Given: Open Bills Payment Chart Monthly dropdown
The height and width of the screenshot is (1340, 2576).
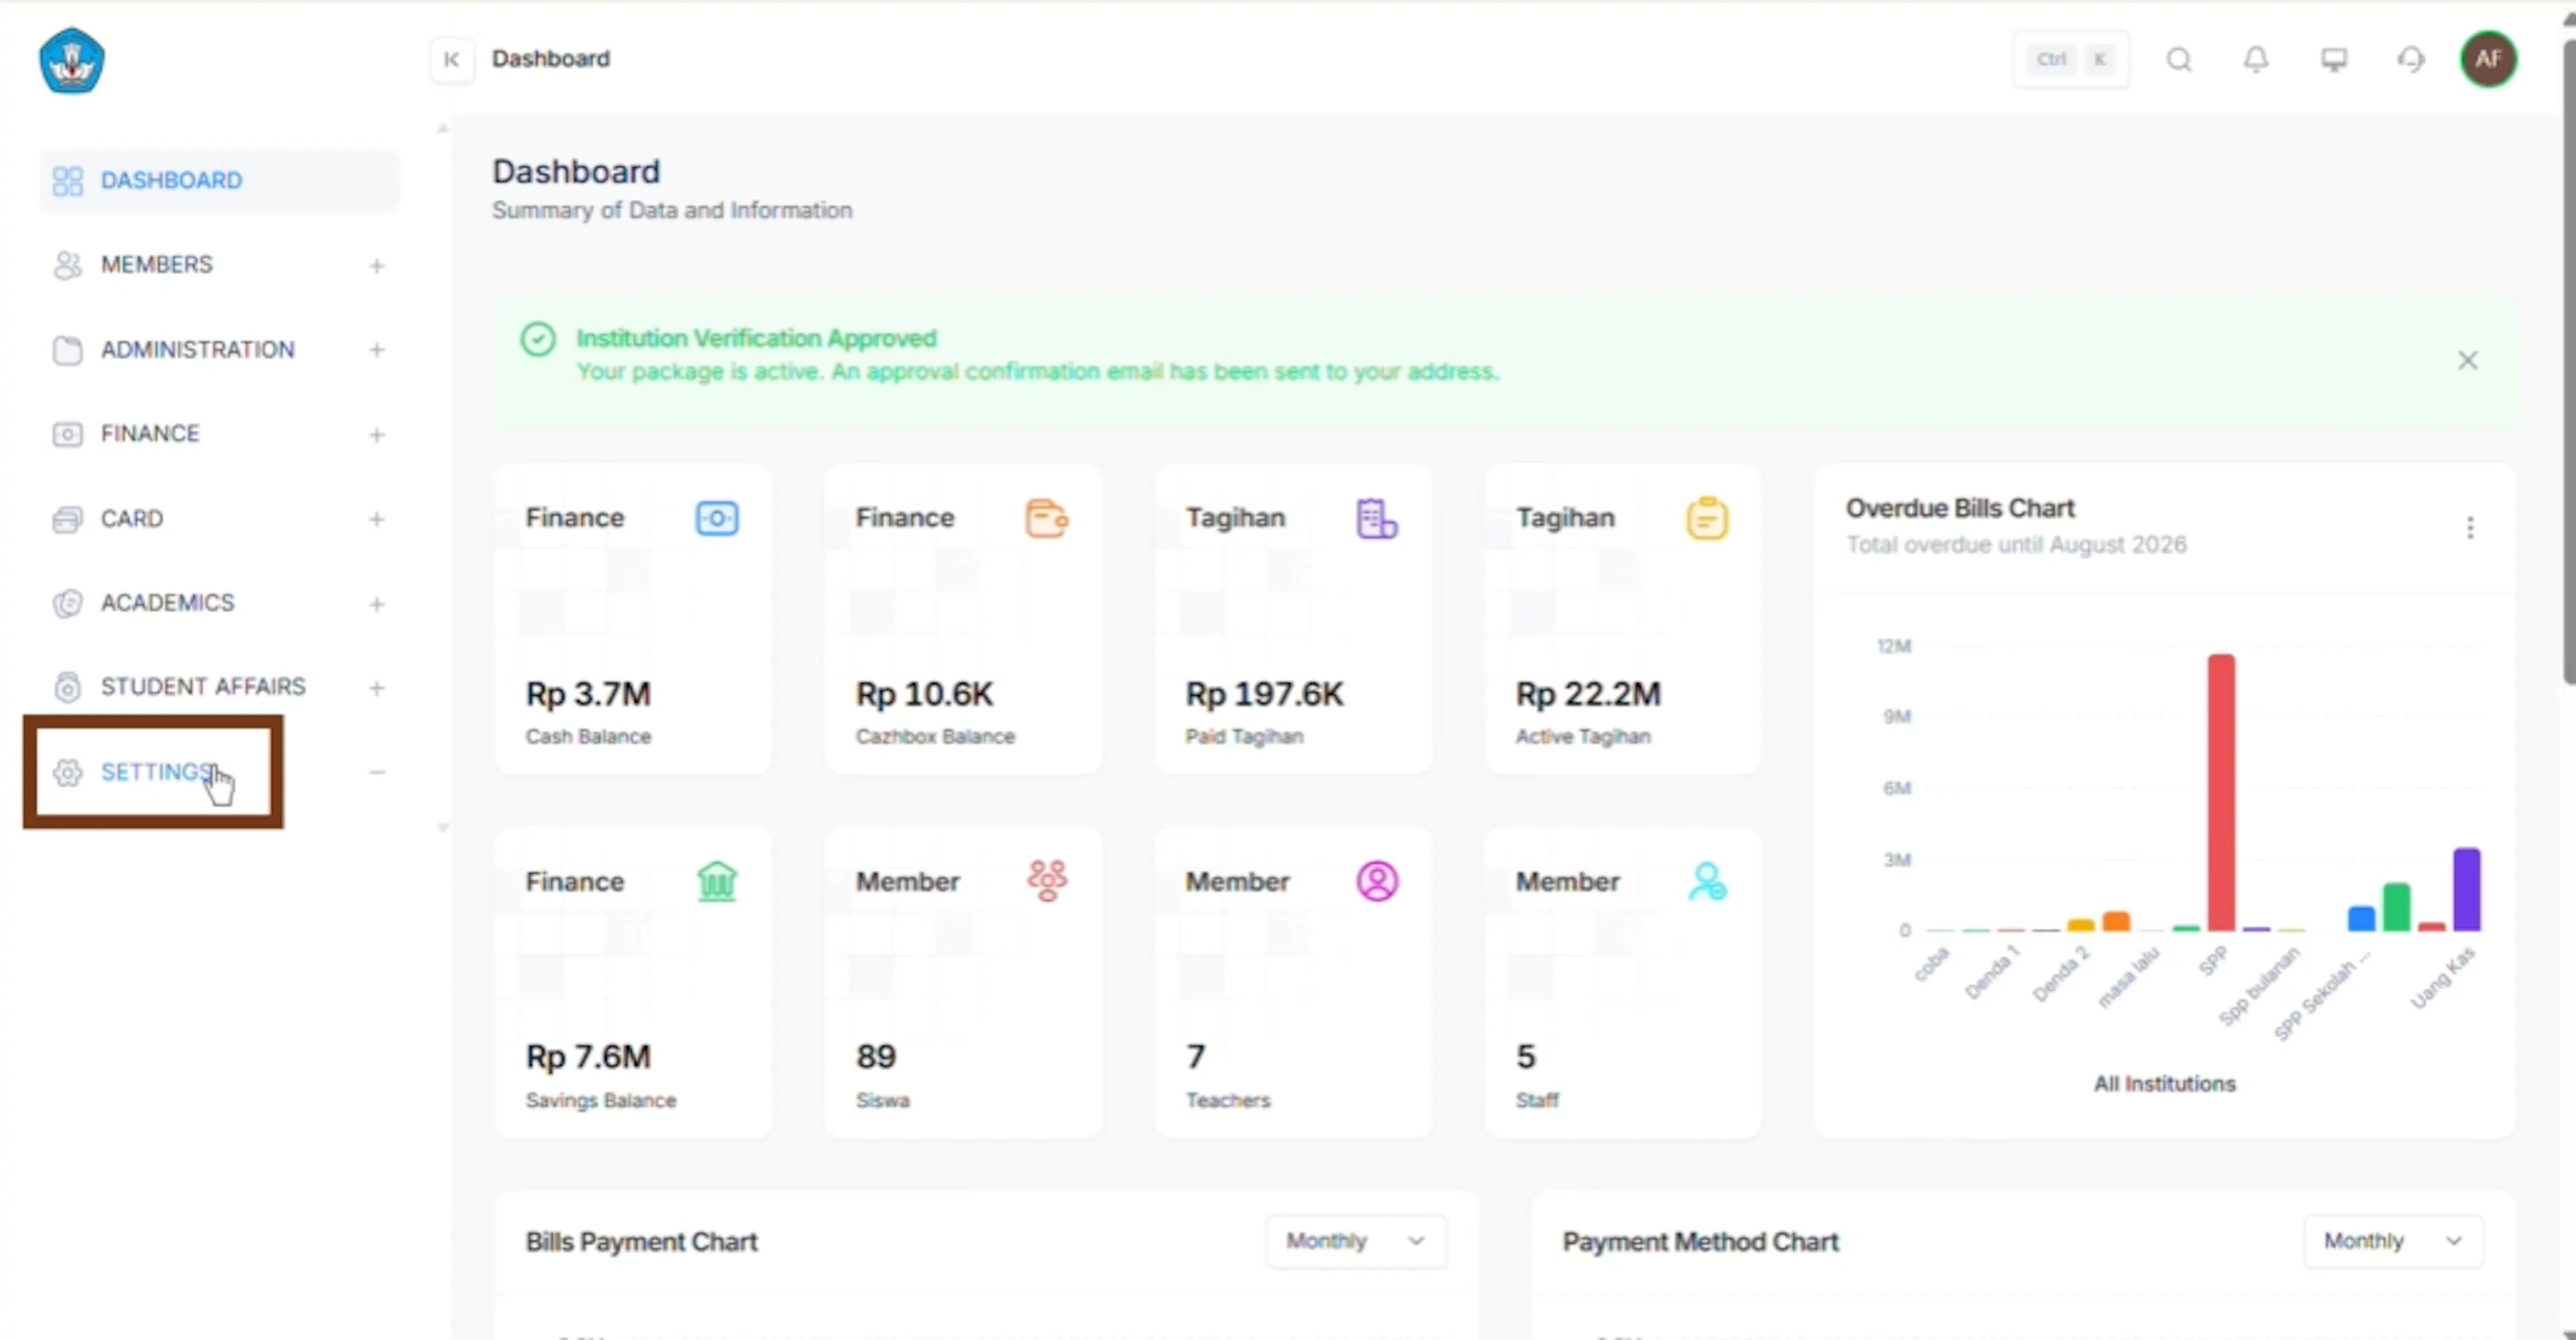Looking at the screenshot, I should tap(1355, 1241).
